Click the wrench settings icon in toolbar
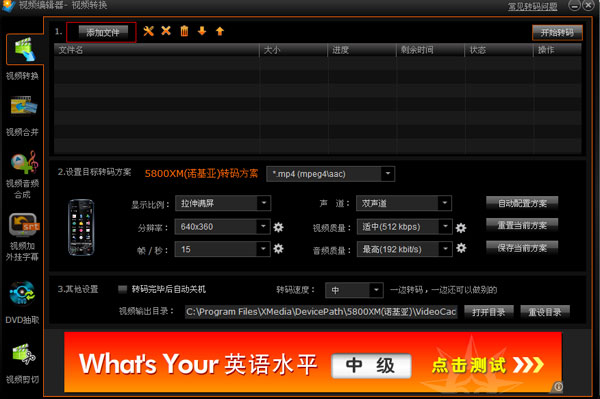The width and height of the screenshot is (600, 399). [148, 31]
